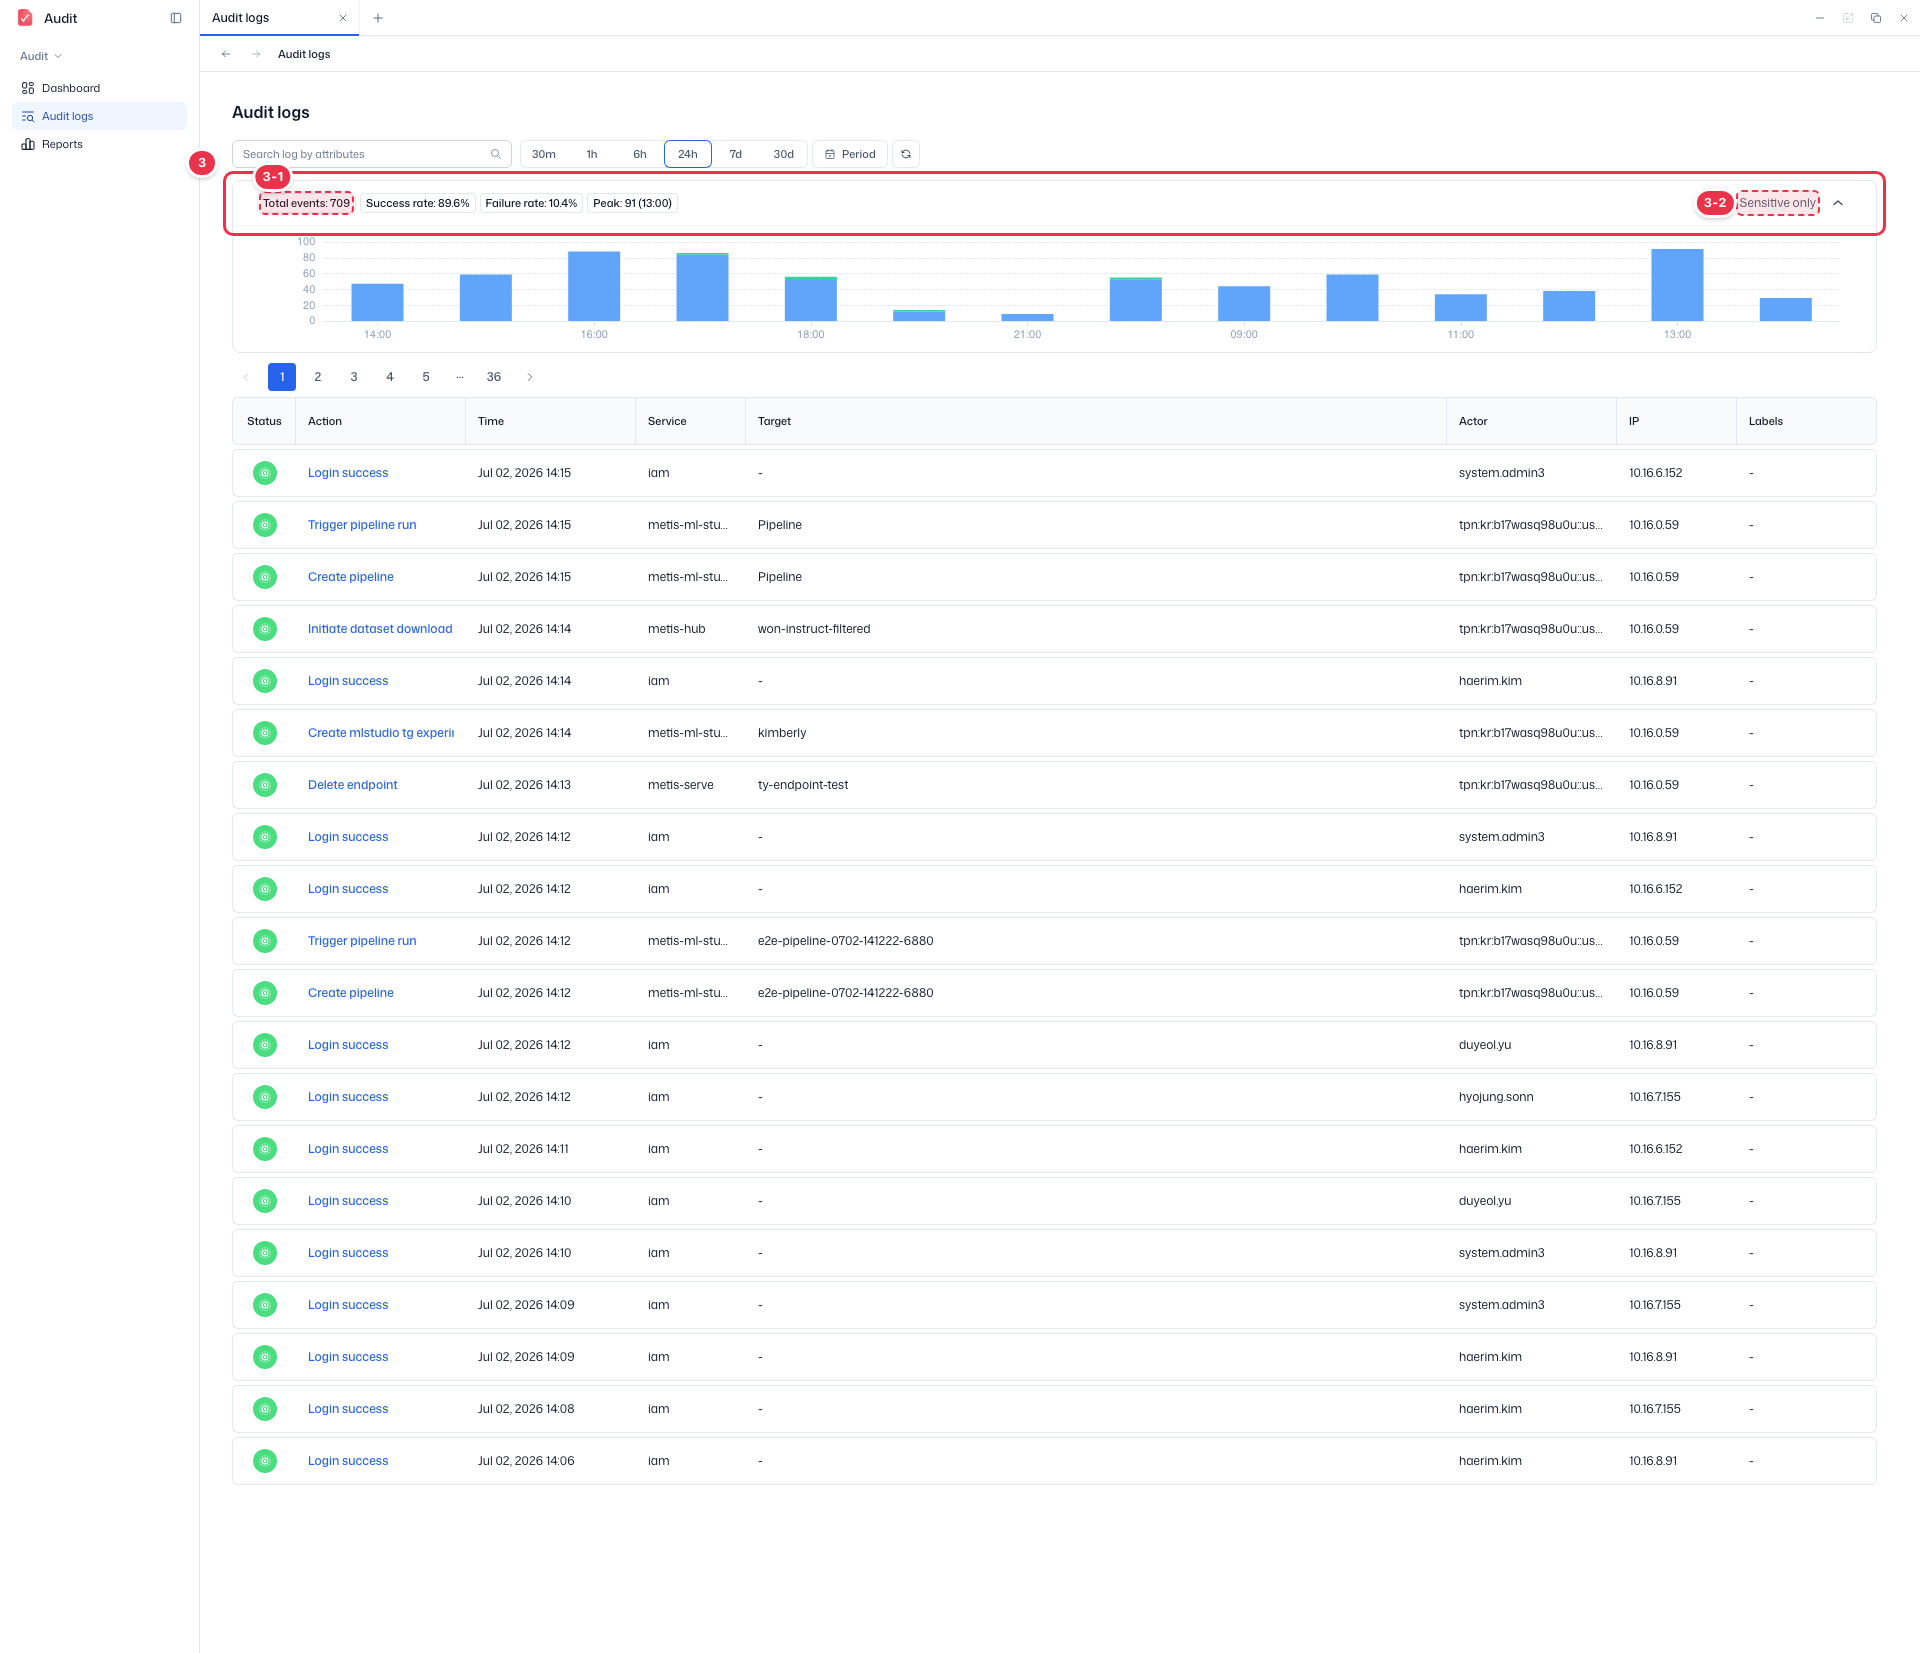Image resolution: width=1920 pixels, height=1653 pixels.
Task: Select the 30m time range
Action: pyautogui.click(x=544, y=154)
